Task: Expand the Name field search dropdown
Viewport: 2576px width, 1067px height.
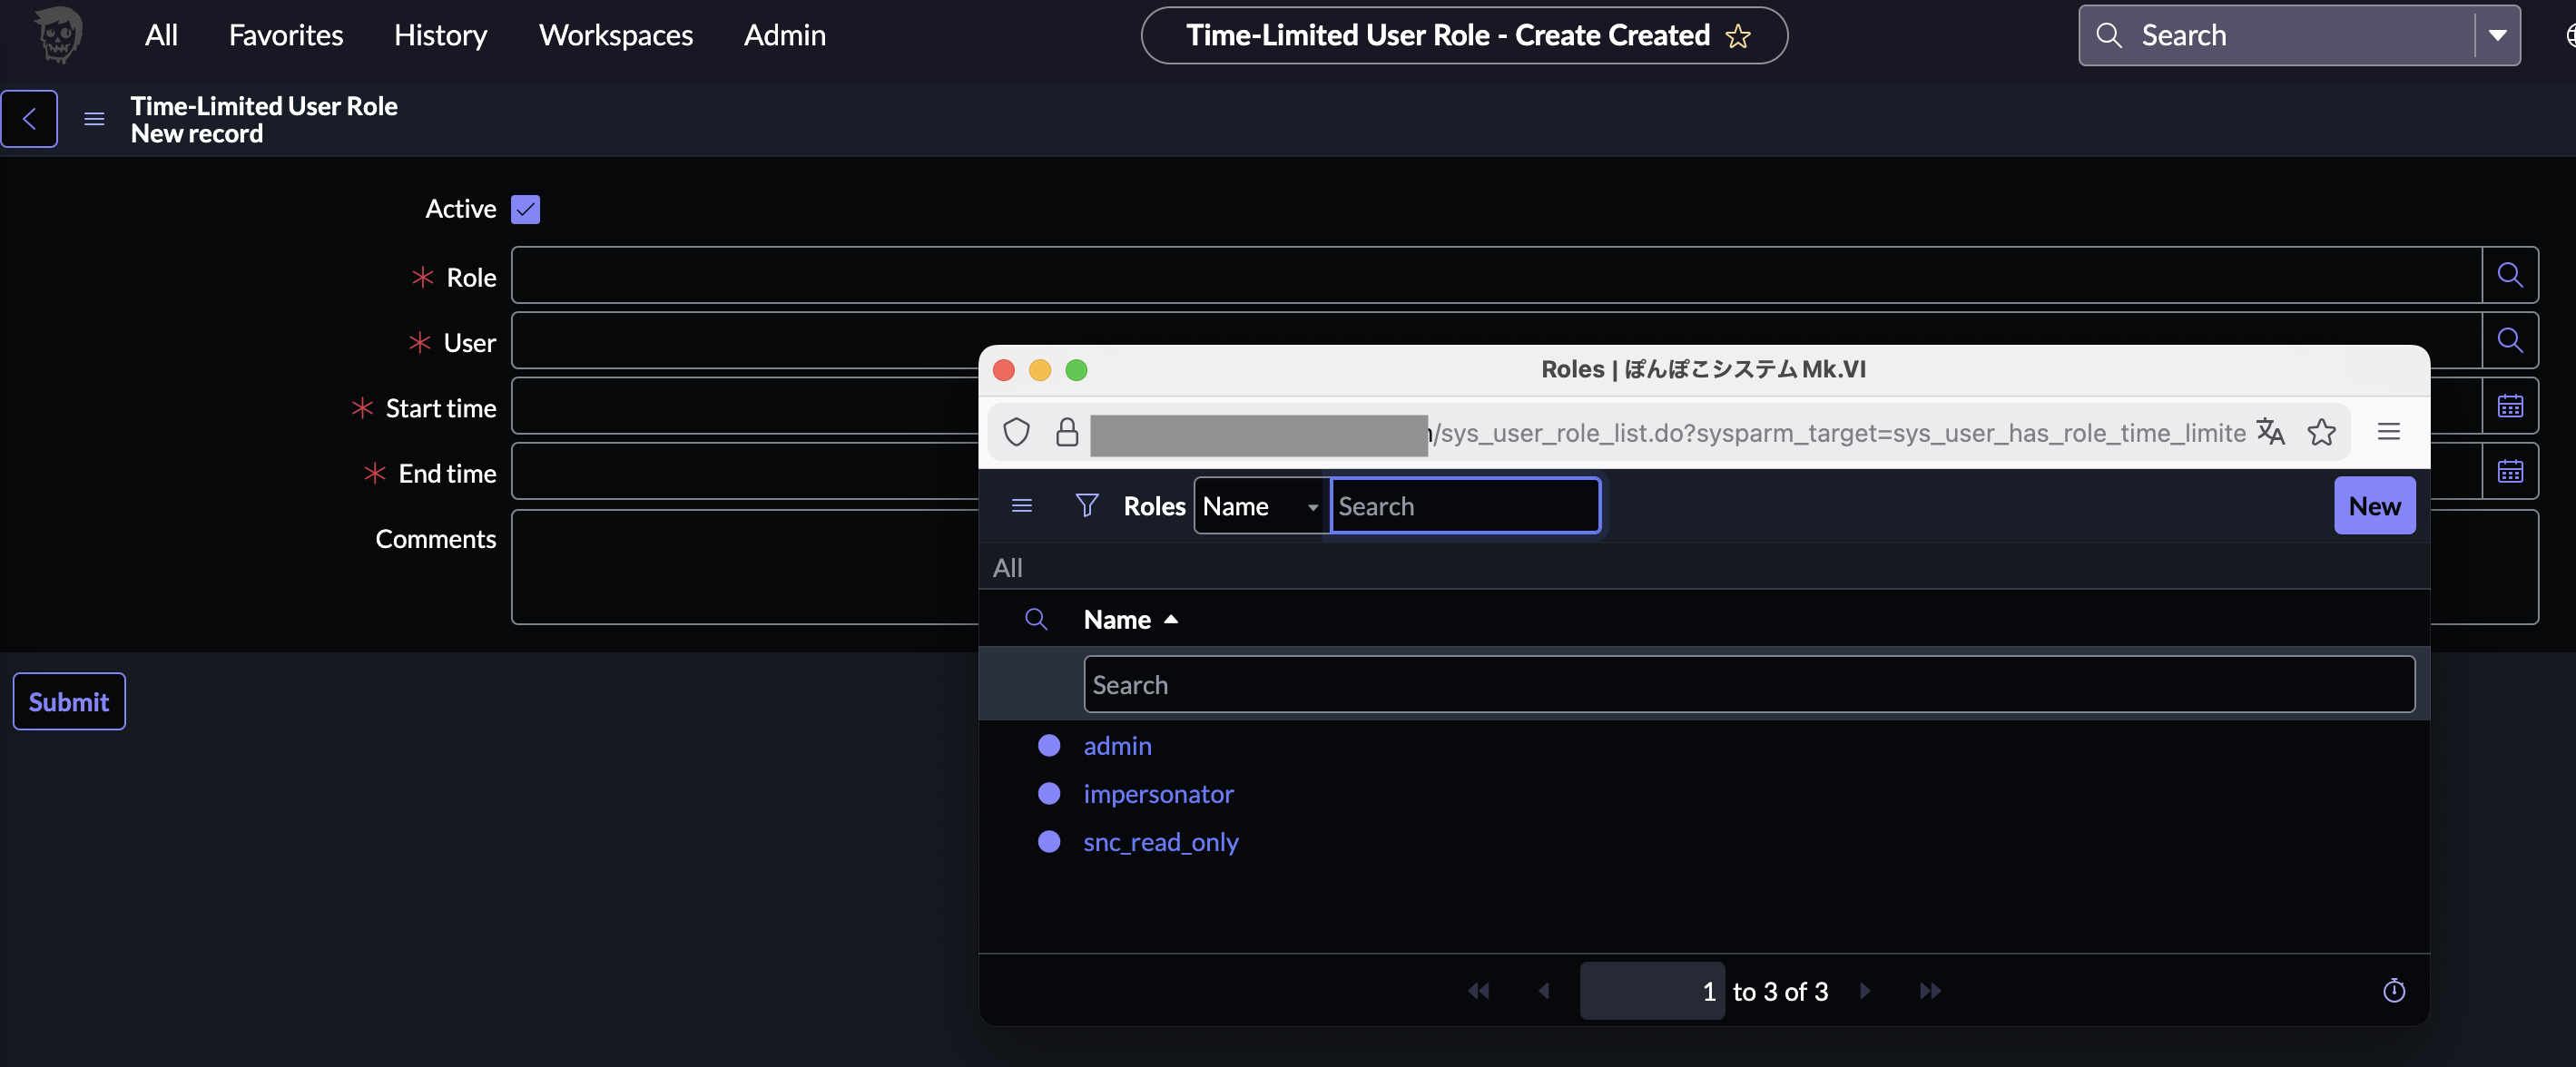Action: coord(1260,506)
